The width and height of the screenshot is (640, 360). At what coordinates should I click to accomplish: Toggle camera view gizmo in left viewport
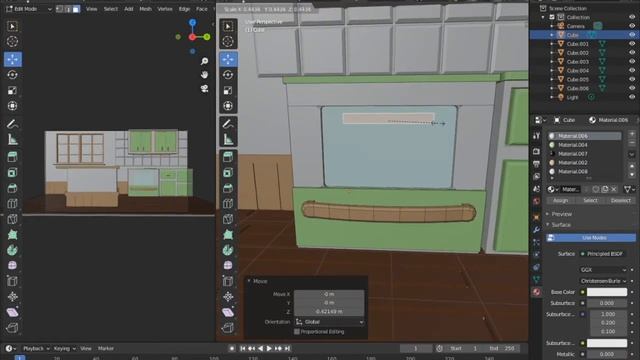(204, 89)
